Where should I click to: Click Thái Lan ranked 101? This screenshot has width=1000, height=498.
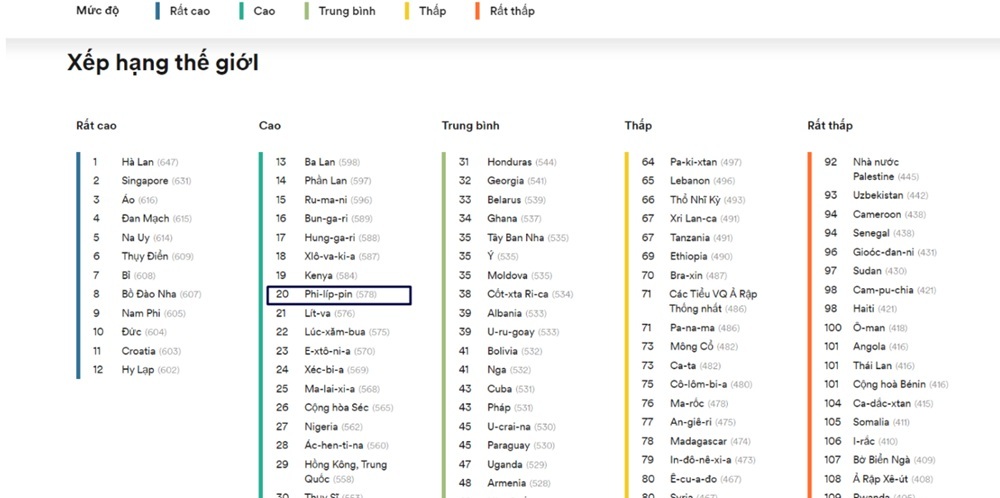[870, 366]
